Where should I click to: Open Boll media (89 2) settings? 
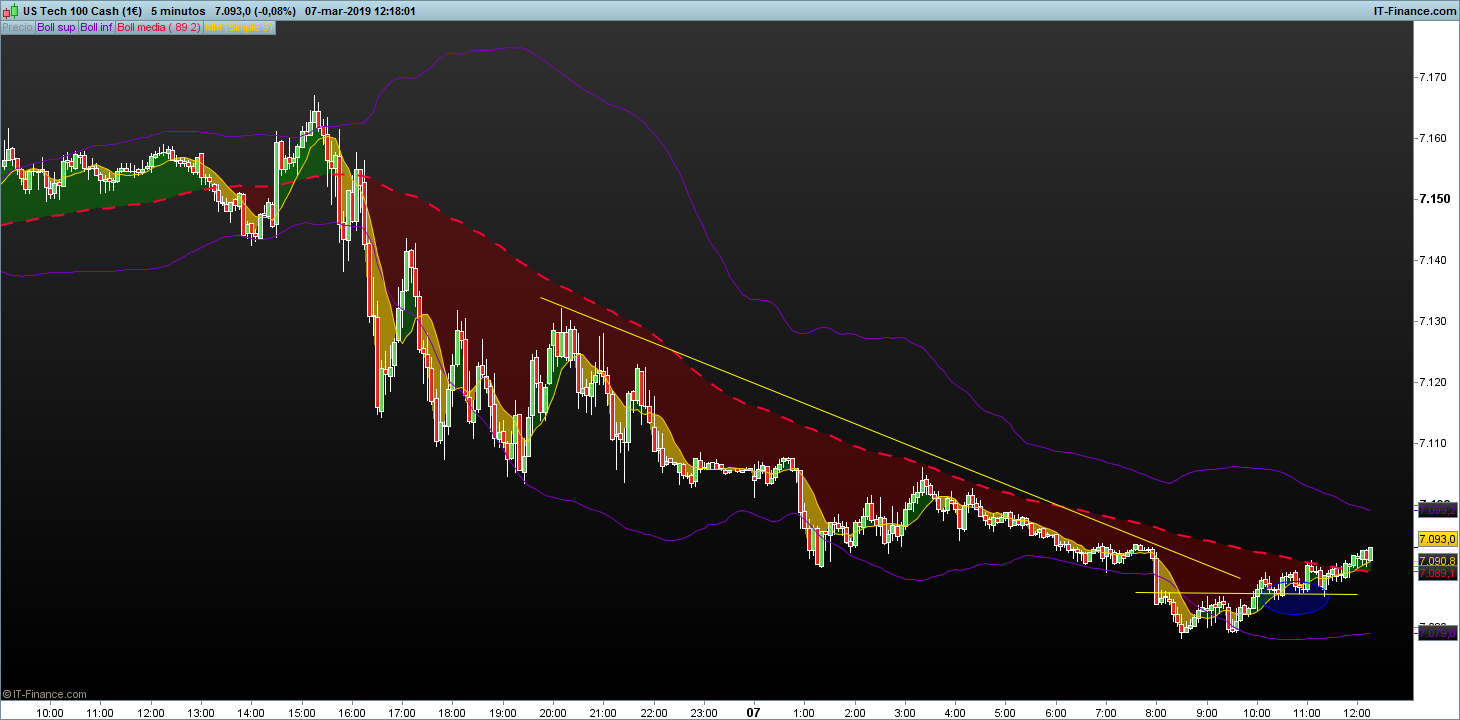pyautogui.click(x=160, y=28)
